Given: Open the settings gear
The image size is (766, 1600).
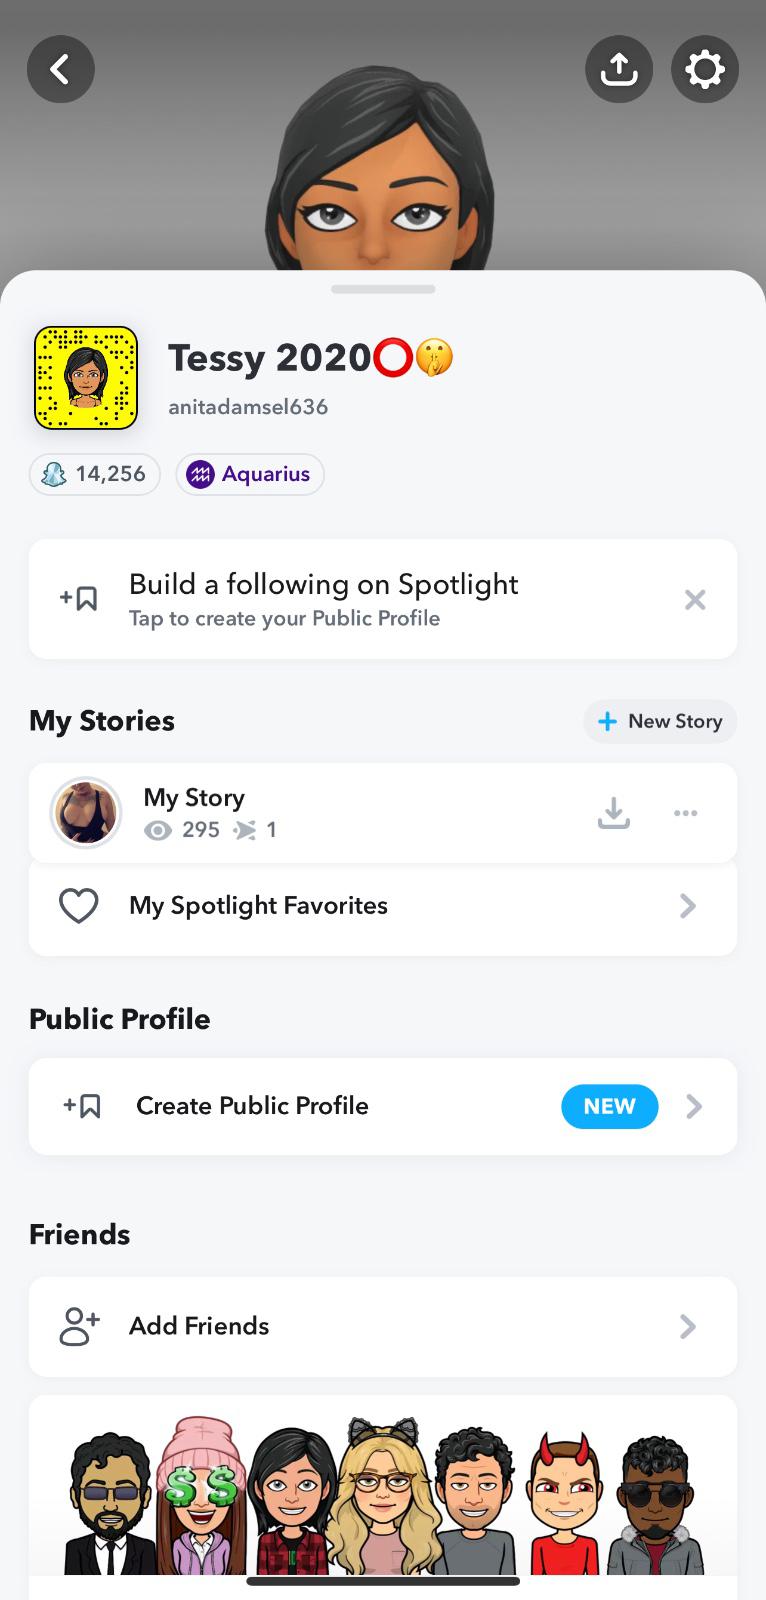Looking at the screenshot, I should coord(705,69).
